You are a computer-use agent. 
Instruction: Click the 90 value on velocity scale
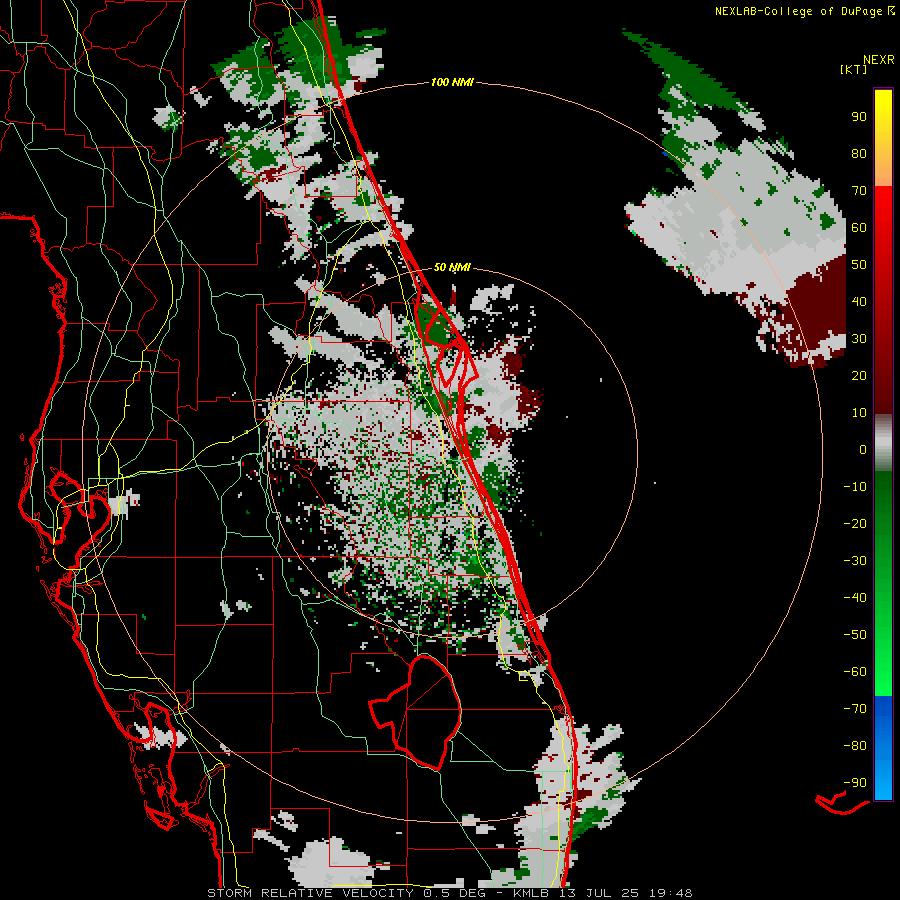(859, 117)
